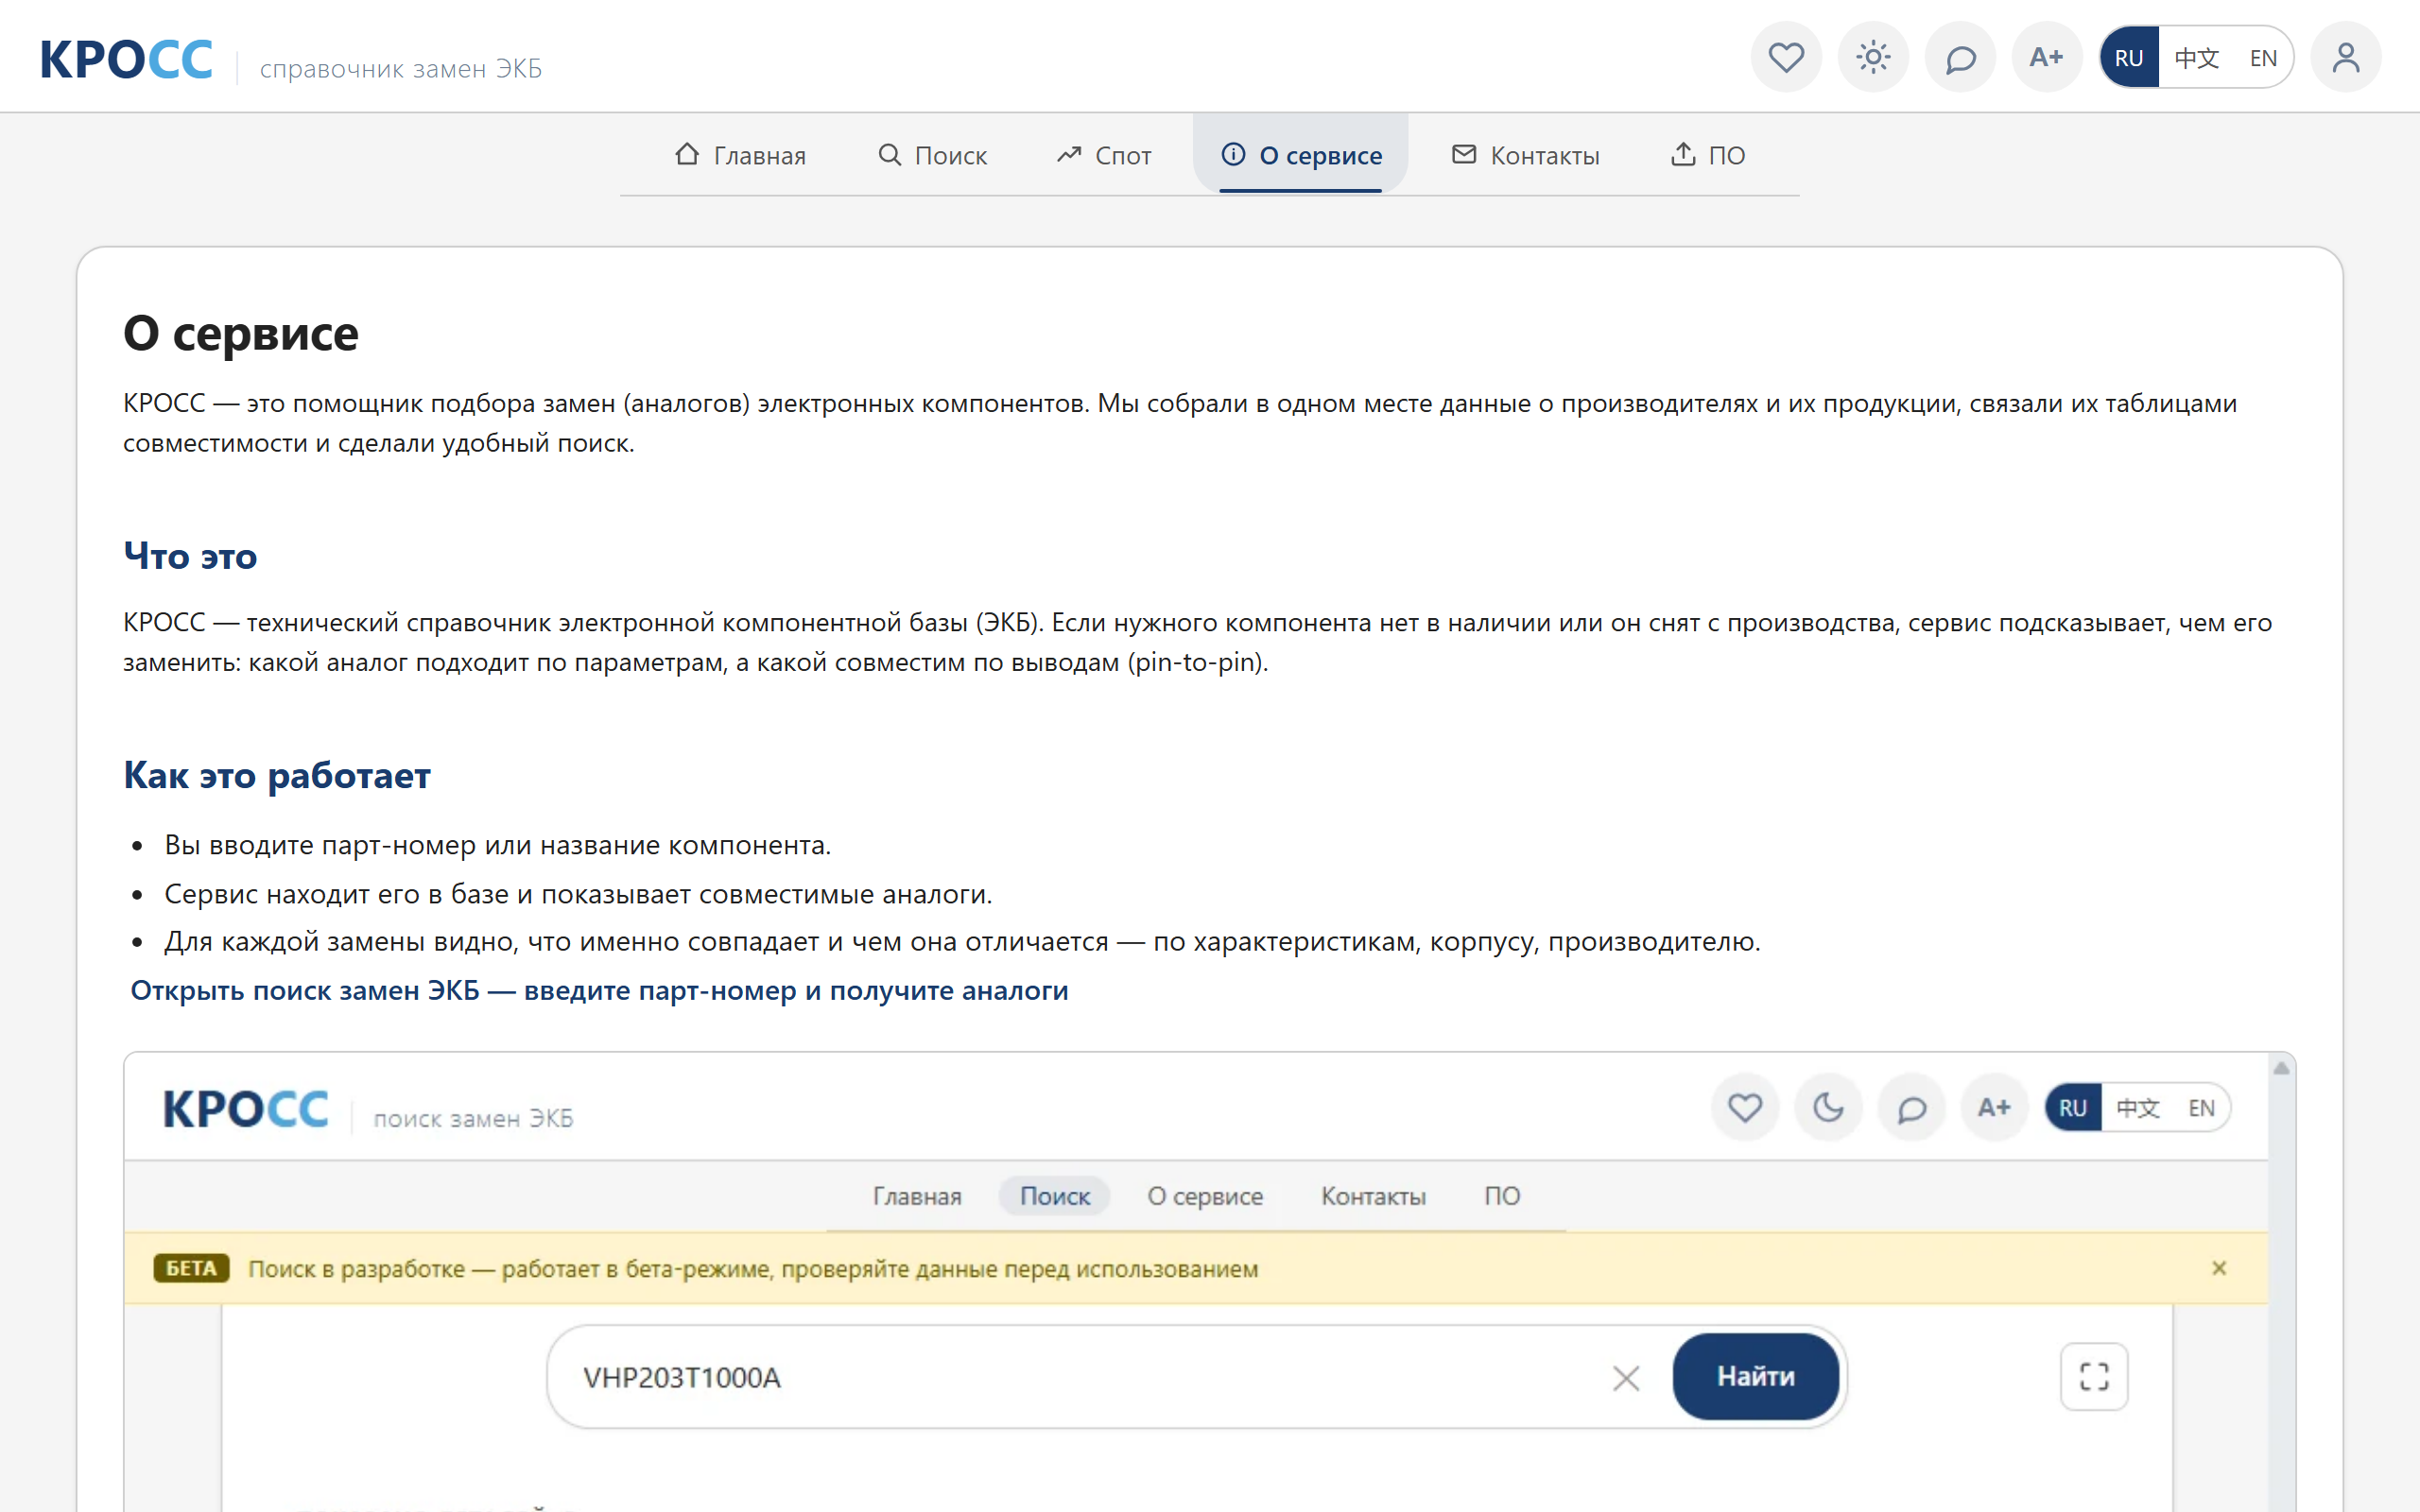2420x1512 pixels.
Task: Switch language to Chinese in header
Action: coord(2196,58)
